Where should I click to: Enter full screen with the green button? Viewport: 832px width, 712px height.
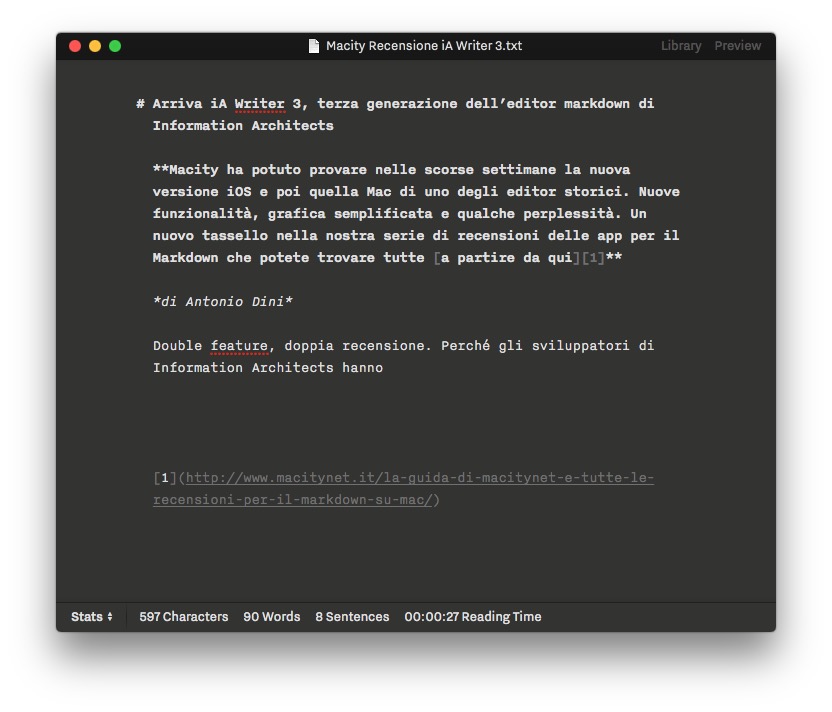point(115,46)
